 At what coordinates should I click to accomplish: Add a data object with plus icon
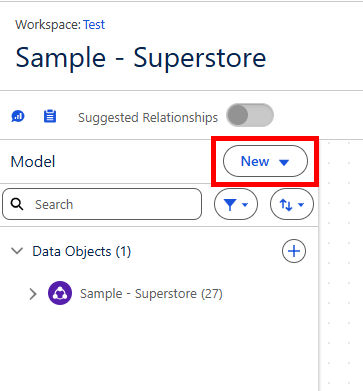point(294,251)
